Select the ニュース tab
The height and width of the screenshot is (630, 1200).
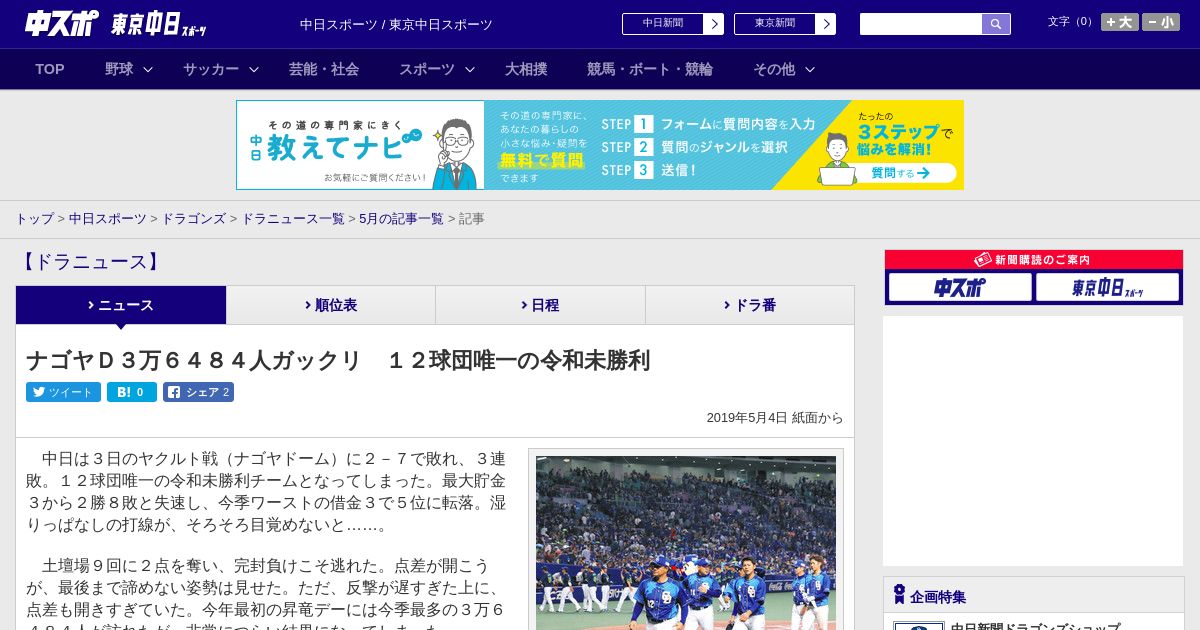[121, 305]
